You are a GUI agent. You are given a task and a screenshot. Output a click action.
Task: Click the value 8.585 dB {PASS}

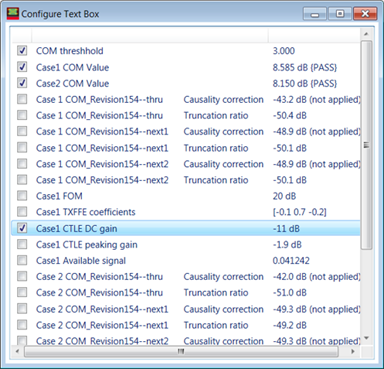click(305, 67)
